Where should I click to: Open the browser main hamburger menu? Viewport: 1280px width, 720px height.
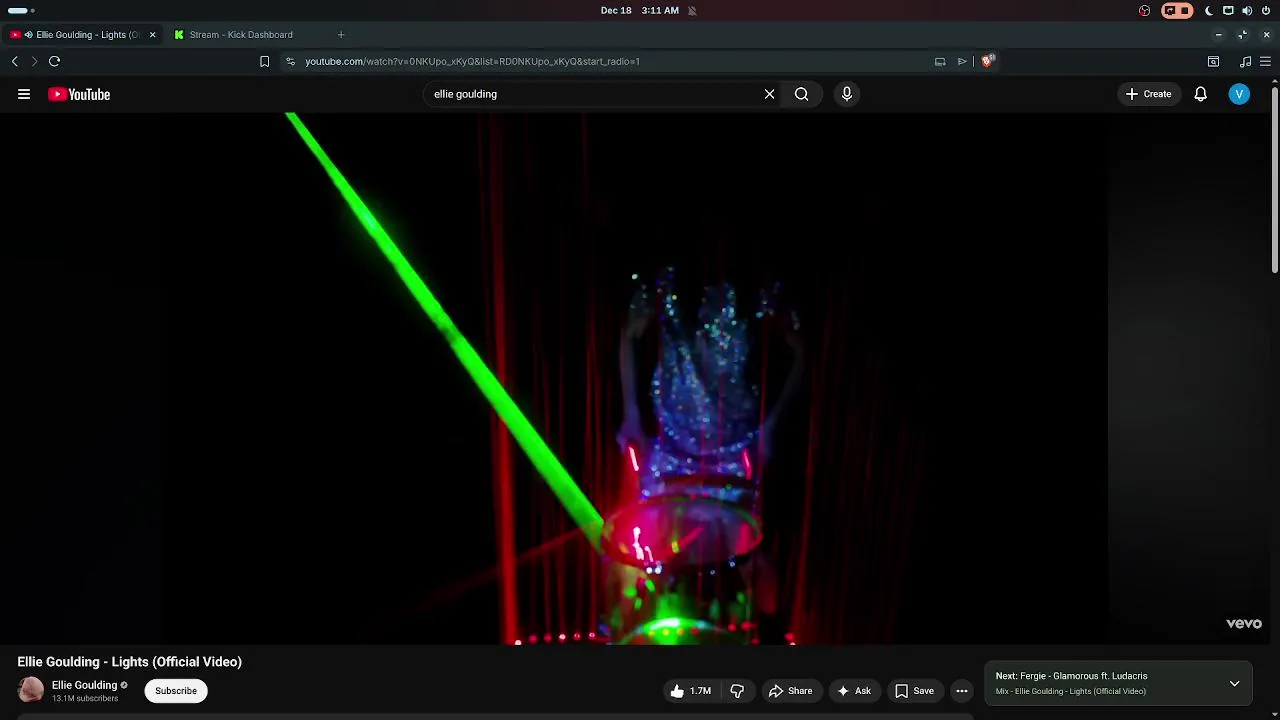click(x=1265, y=61)
